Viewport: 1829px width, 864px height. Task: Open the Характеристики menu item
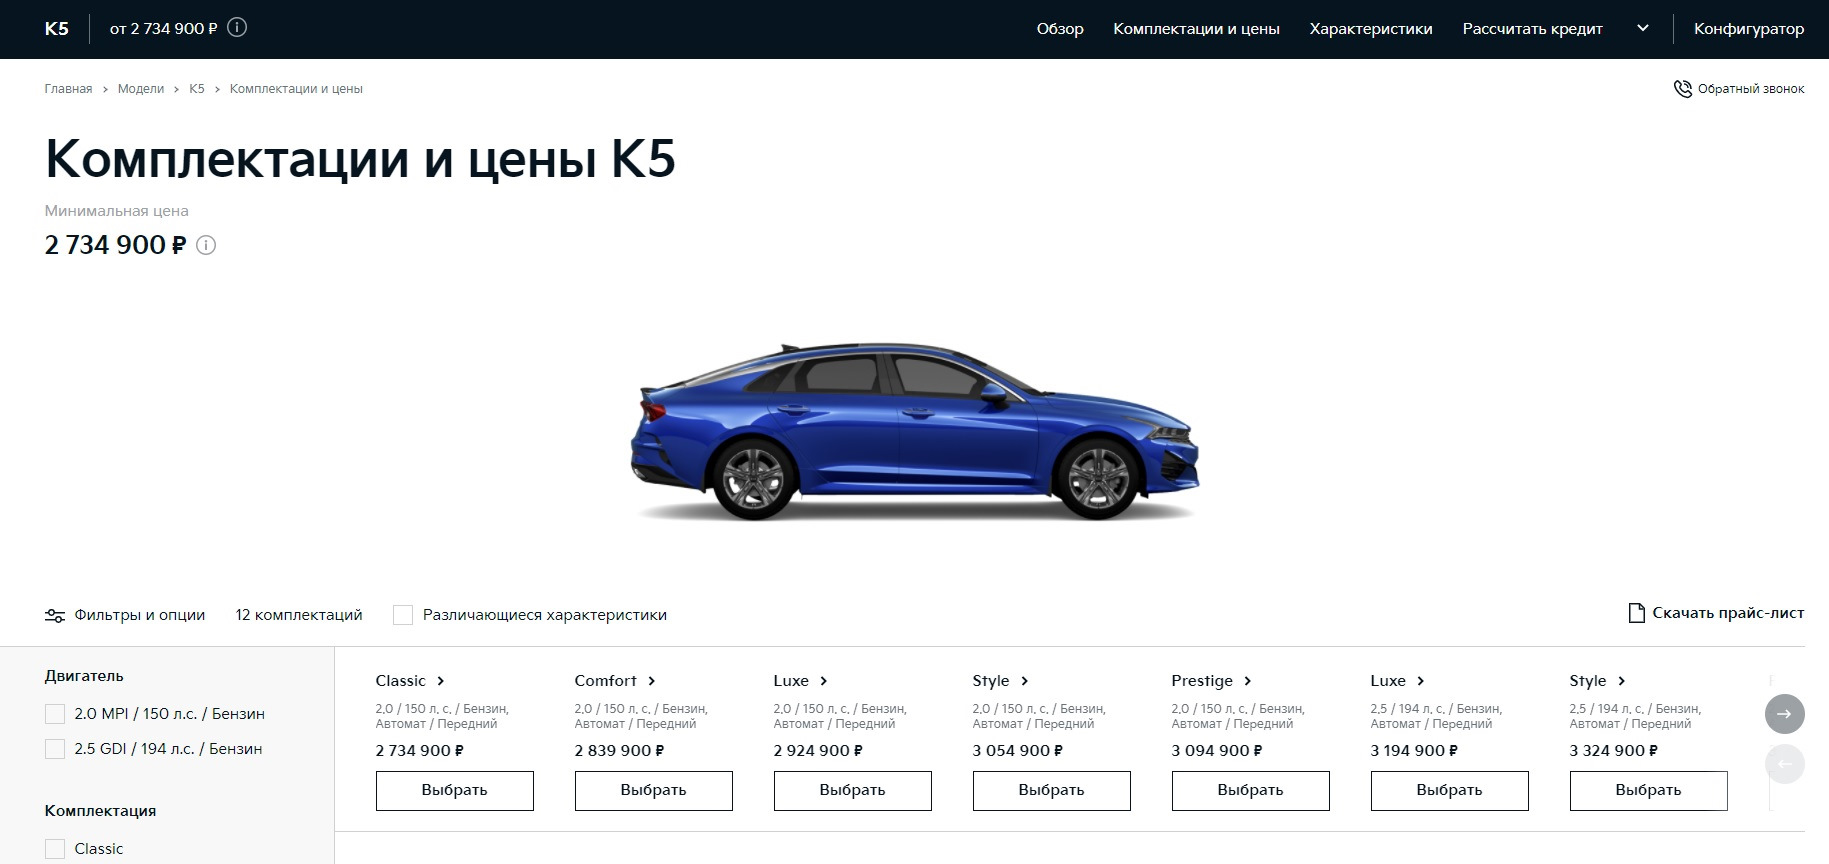(x=1371, y=29)
